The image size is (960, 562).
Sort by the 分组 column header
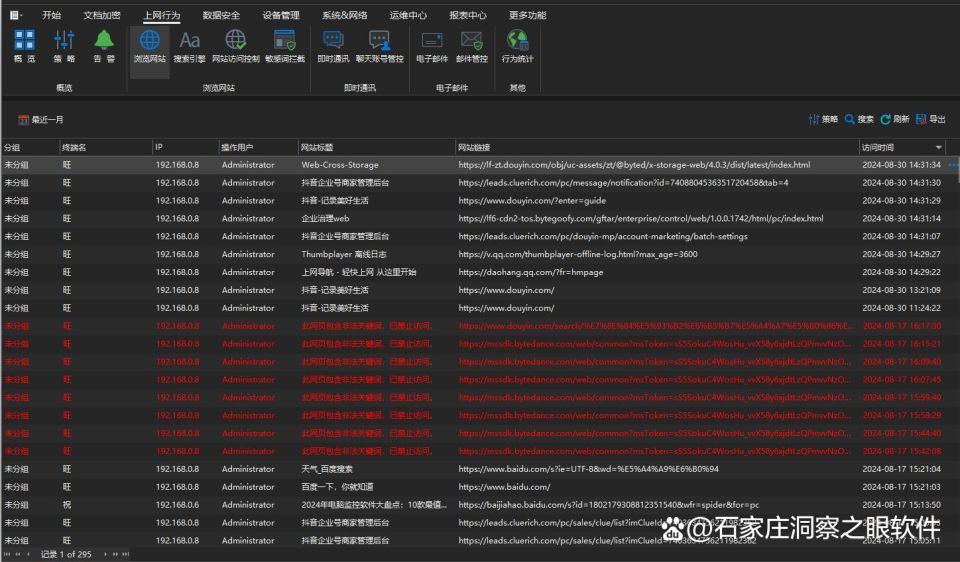pos(30,148)
